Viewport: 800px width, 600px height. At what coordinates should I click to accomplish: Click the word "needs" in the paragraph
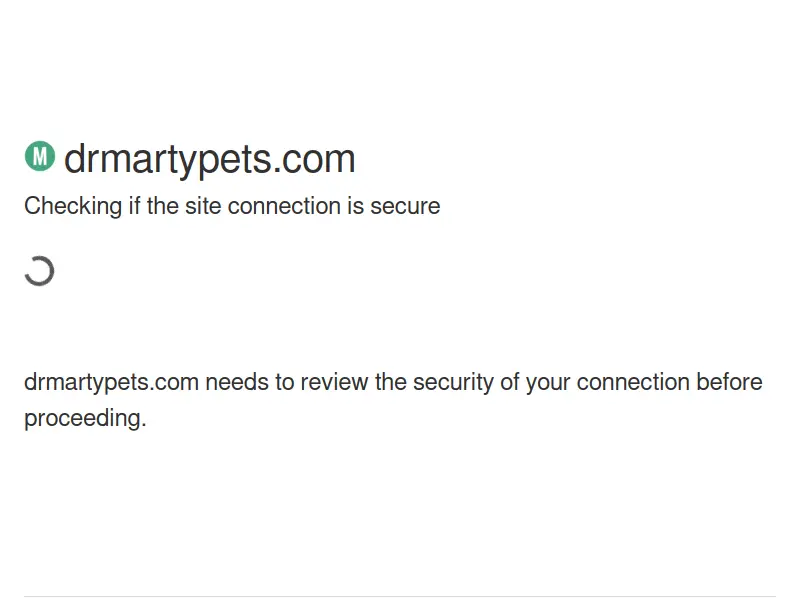tap(234, 382)
